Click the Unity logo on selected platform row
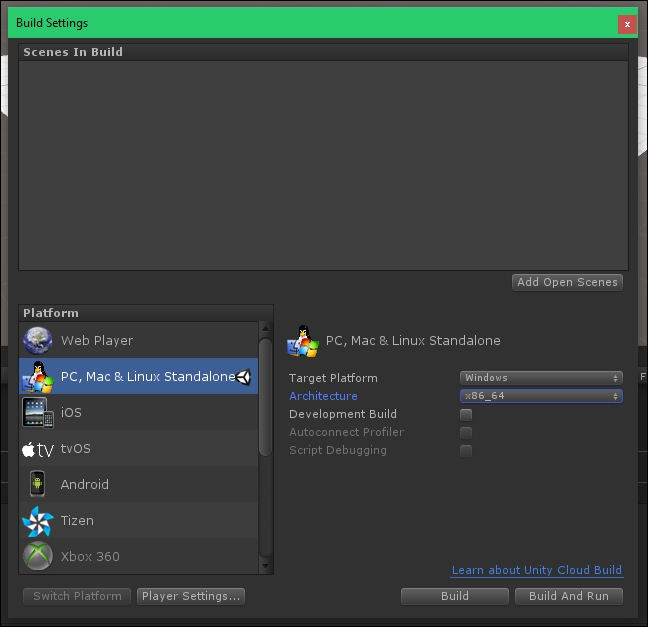Viewport: 648px width, 627px height. pyautogui.click(x=243, y=377)
